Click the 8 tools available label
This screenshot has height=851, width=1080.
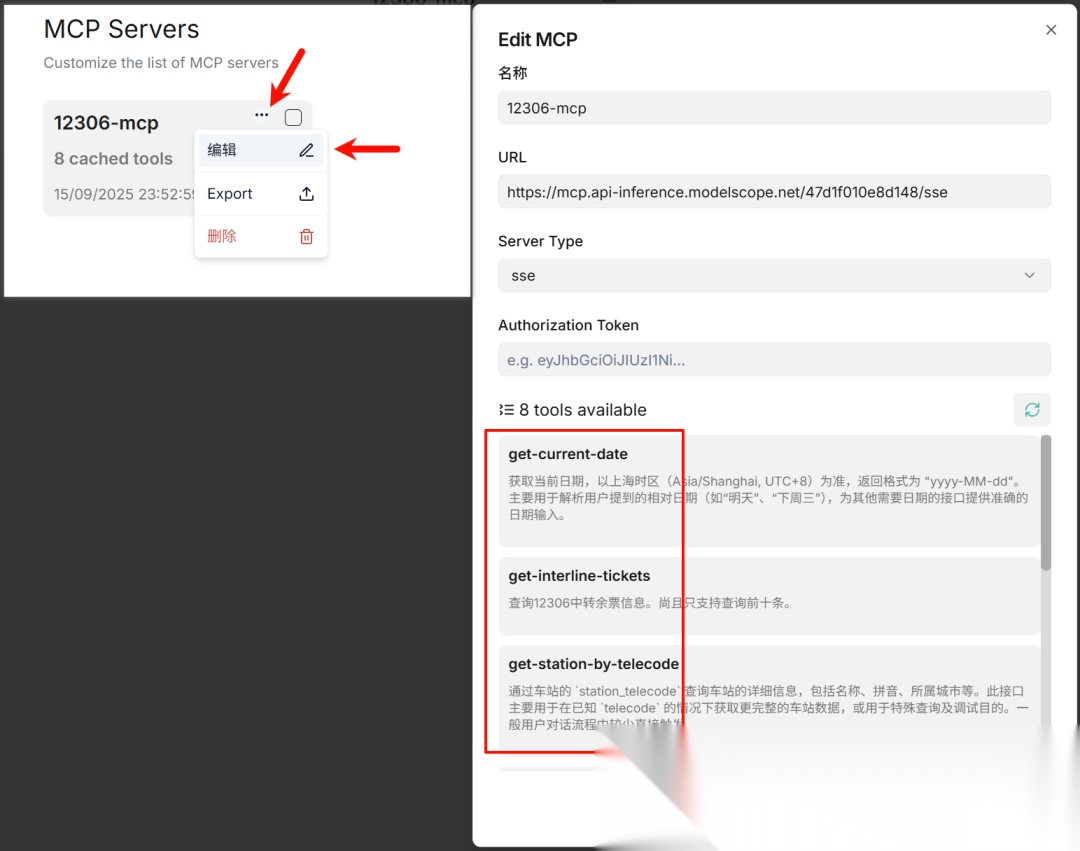click(x=583, y=410)
